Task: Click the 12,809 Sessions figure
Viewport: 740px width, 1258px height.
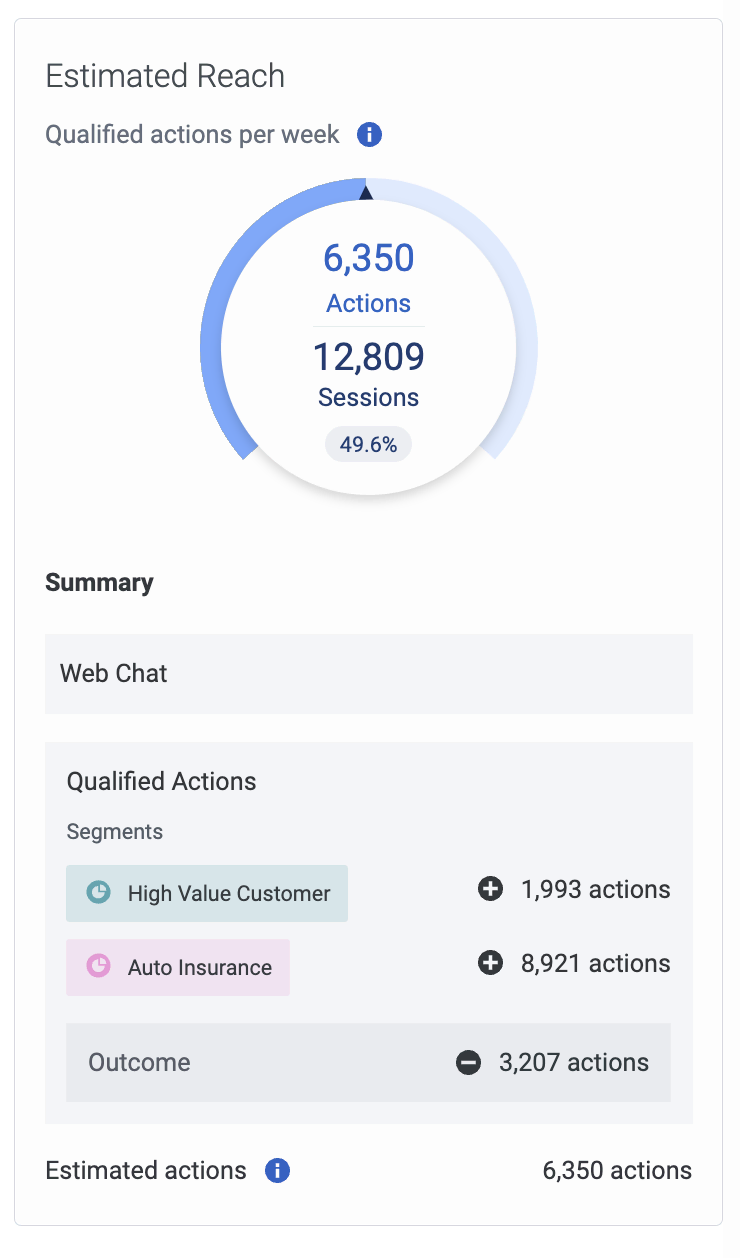Action: [368, 373]
